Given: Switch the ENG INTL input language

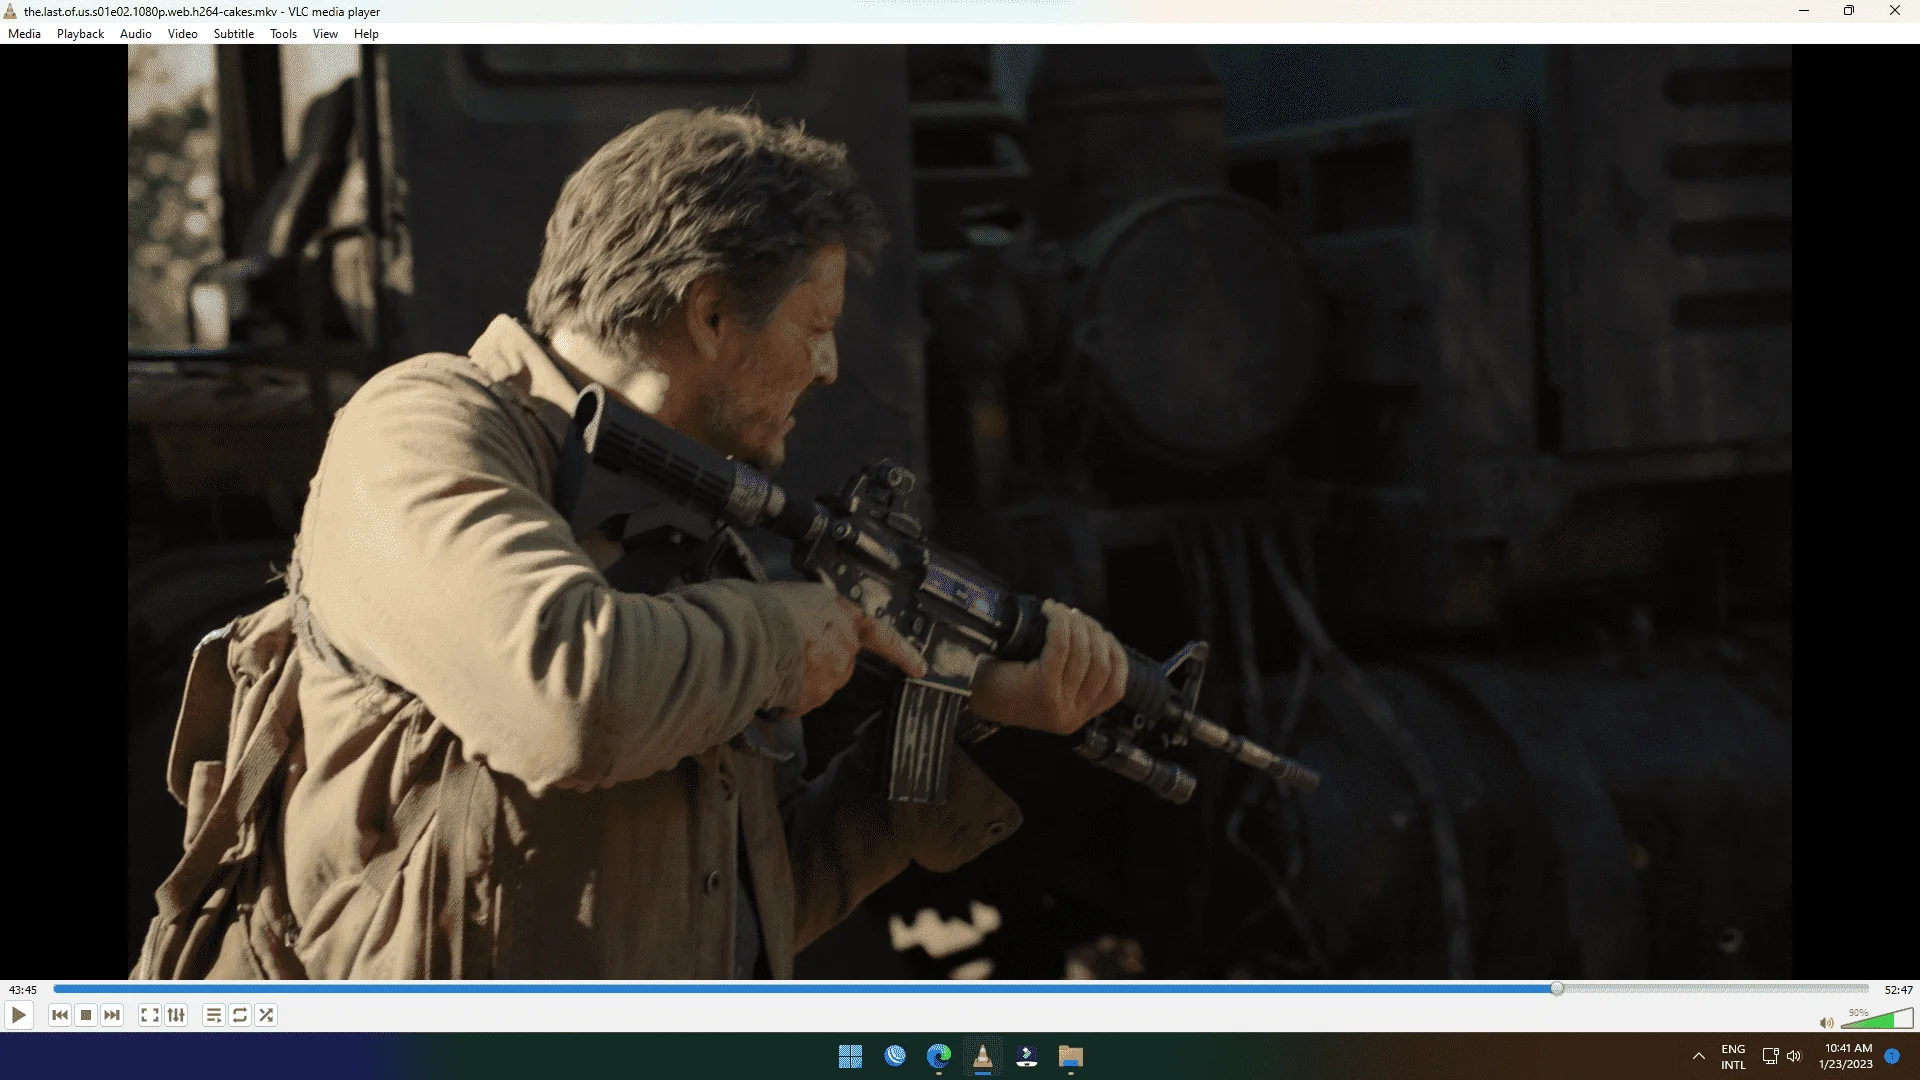Looking at the screenshot, I should (x=1733, y=1057).
